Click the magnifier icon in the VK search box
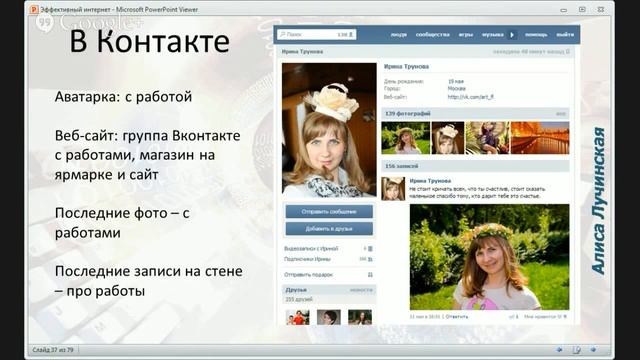Viewport: 640px width, 360px height. (x=282, y=34)
